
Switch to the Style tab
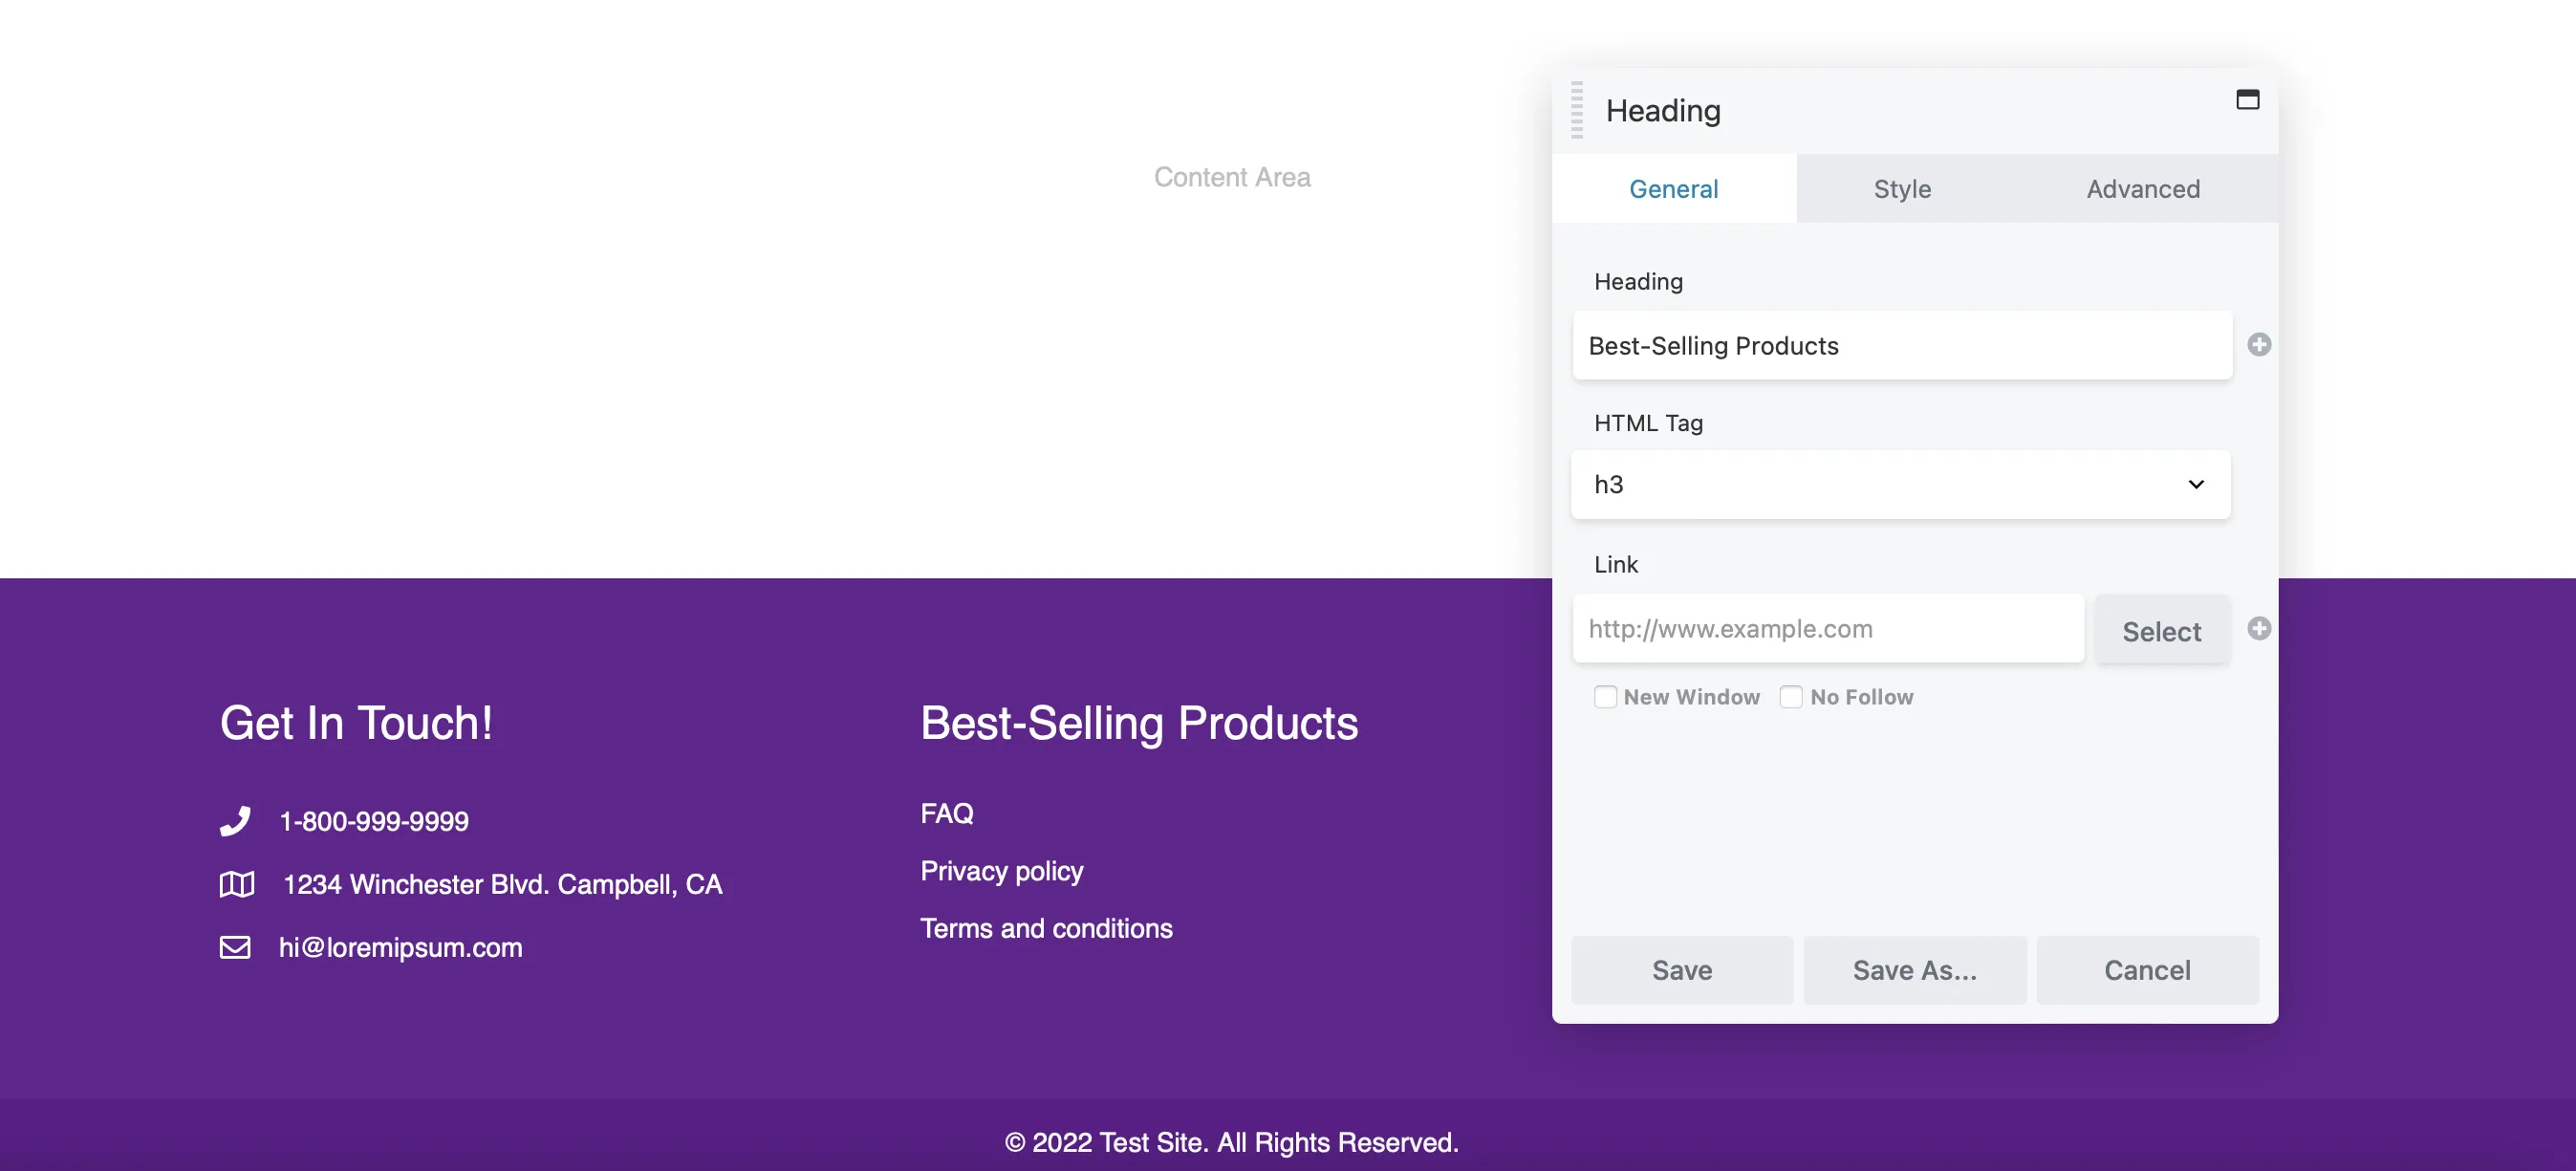pos(1902,187)
